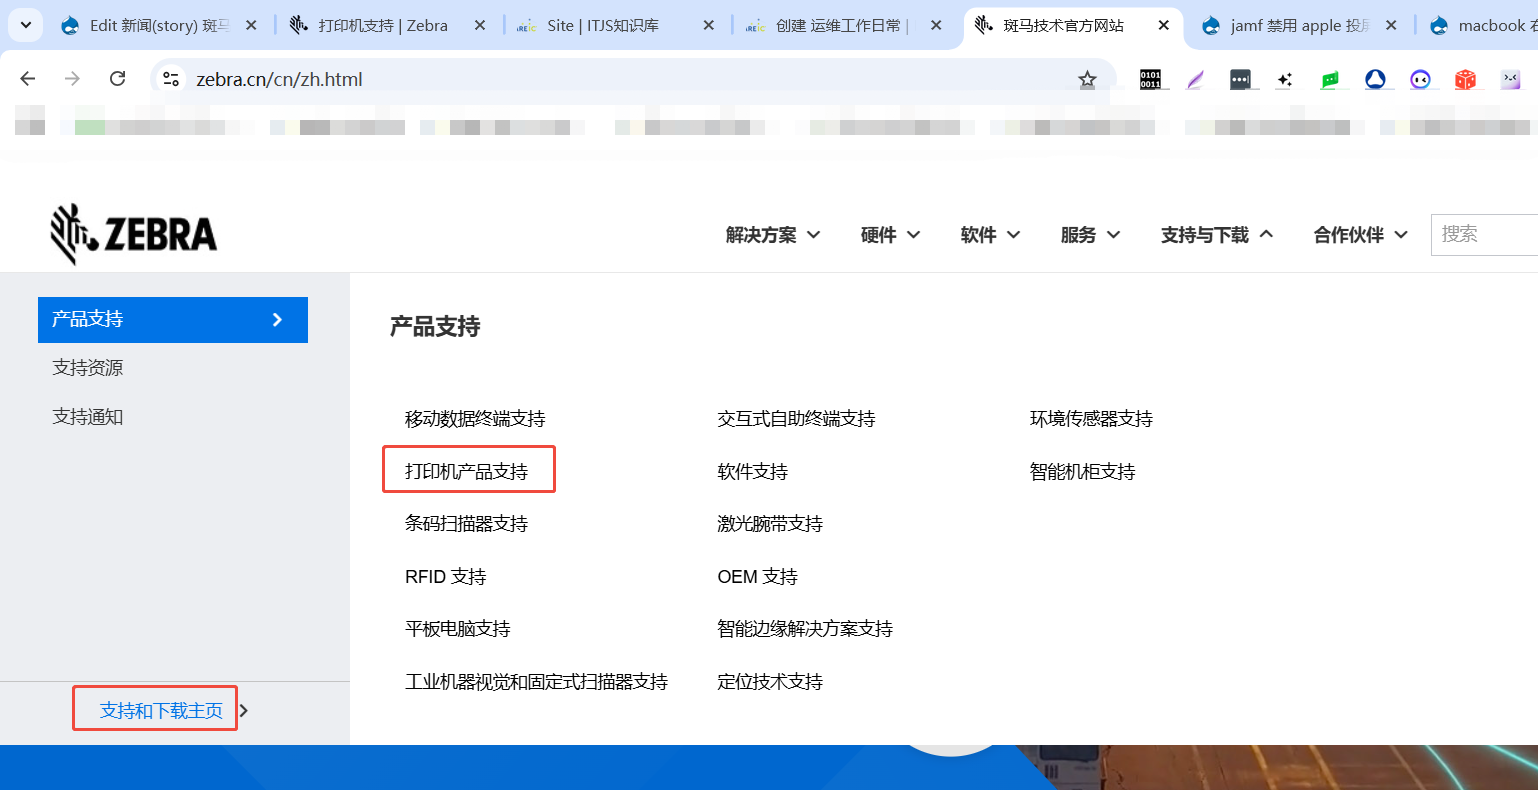Open the blue circle triangle extension
Viewport: 1538px width, 790px height.
1375,79
